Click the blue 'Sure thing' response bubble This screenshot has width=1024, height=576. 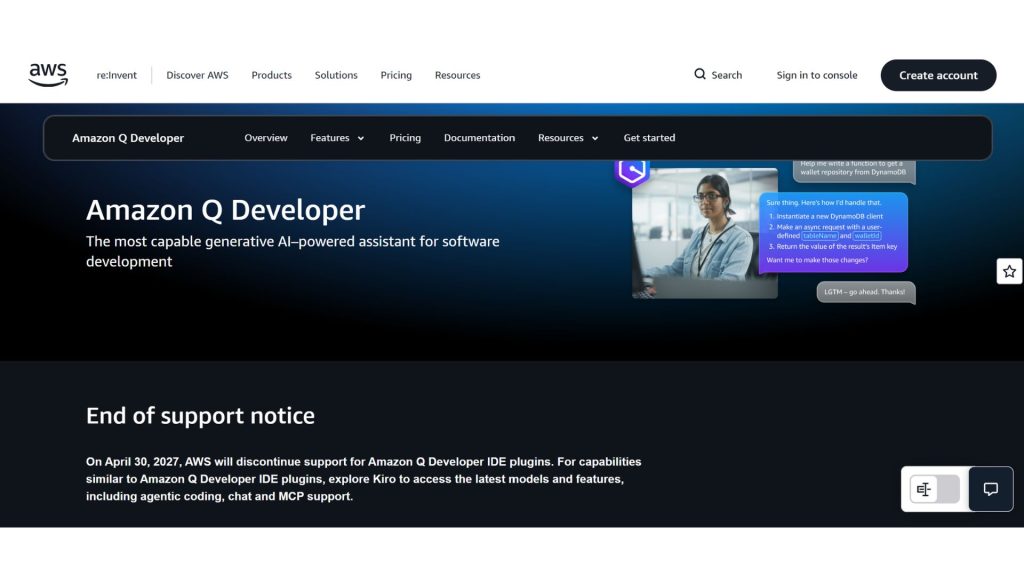[833, 232]
